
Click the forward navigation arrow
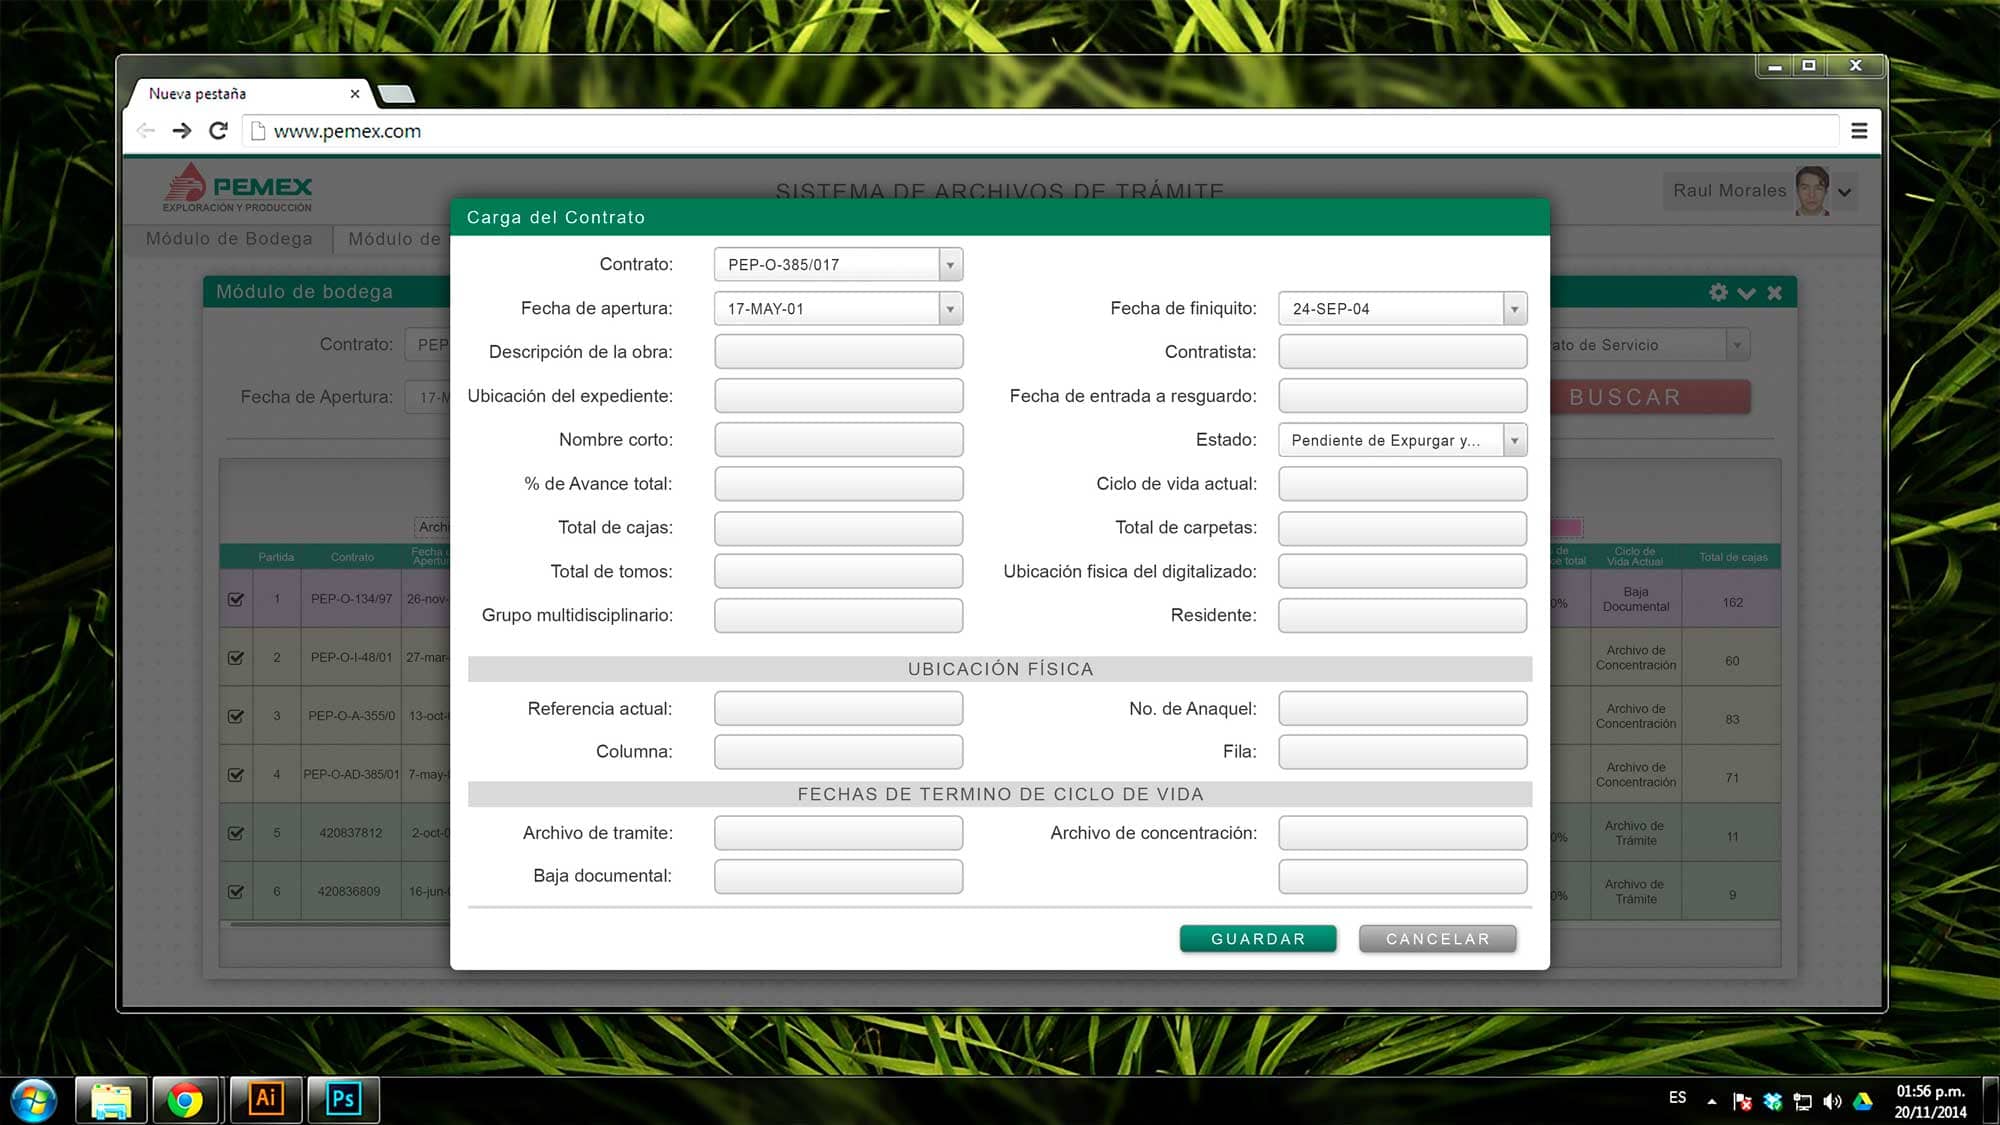tap(181, 131)
